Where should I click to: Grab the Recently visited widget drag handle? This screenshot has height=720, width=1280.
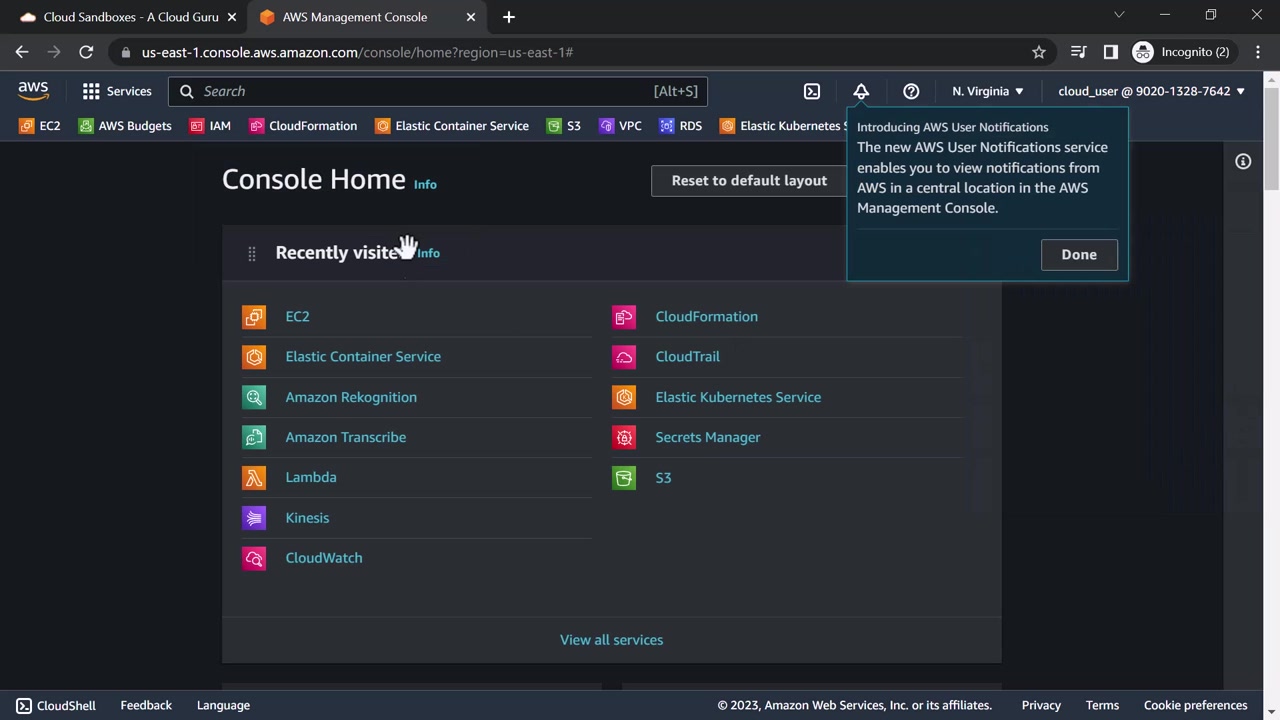[x=252, y=254]
